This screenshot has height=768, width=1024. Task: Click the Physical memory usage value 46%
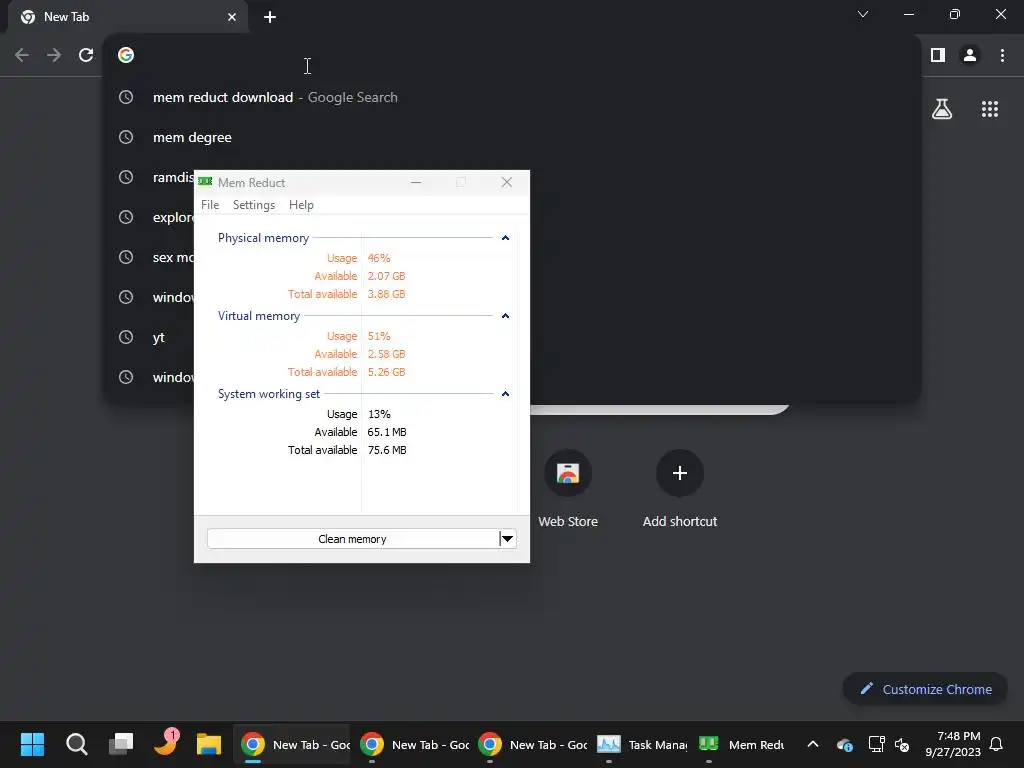click(379, 258)
